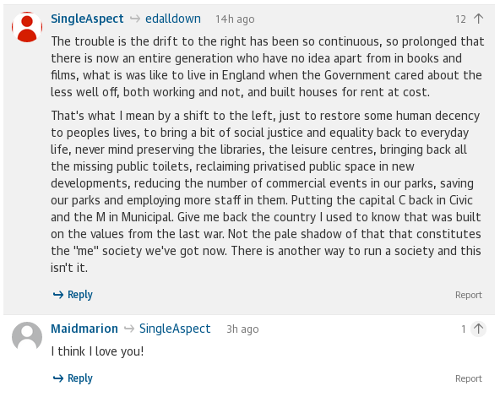
Task: Click the reply arrow icon under SingleAspect's comment
Action: point(58,295)
